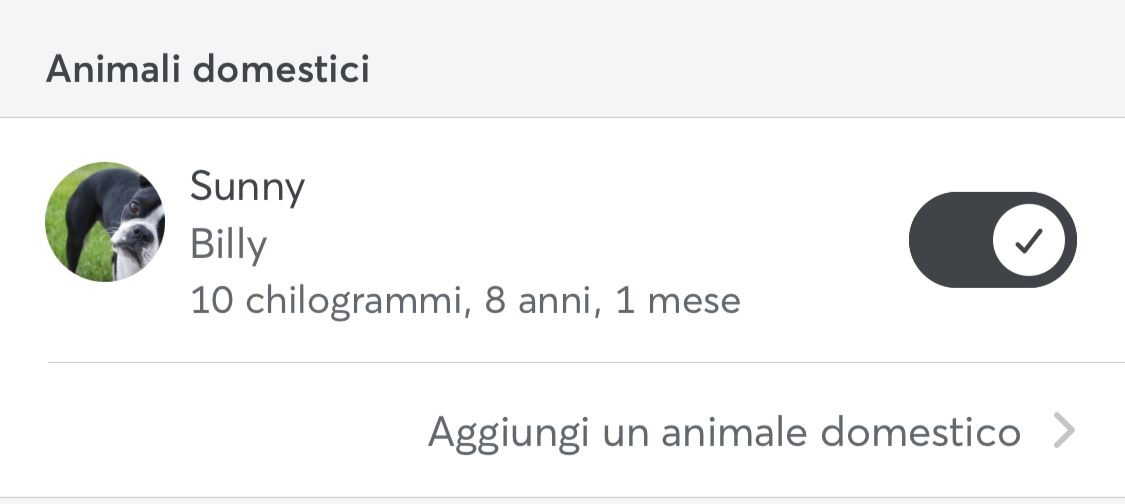The height and width of the screenshot is (504, 1125).
Task: Disable the Sunny pet toggle switch
Action: coord(992,240)
